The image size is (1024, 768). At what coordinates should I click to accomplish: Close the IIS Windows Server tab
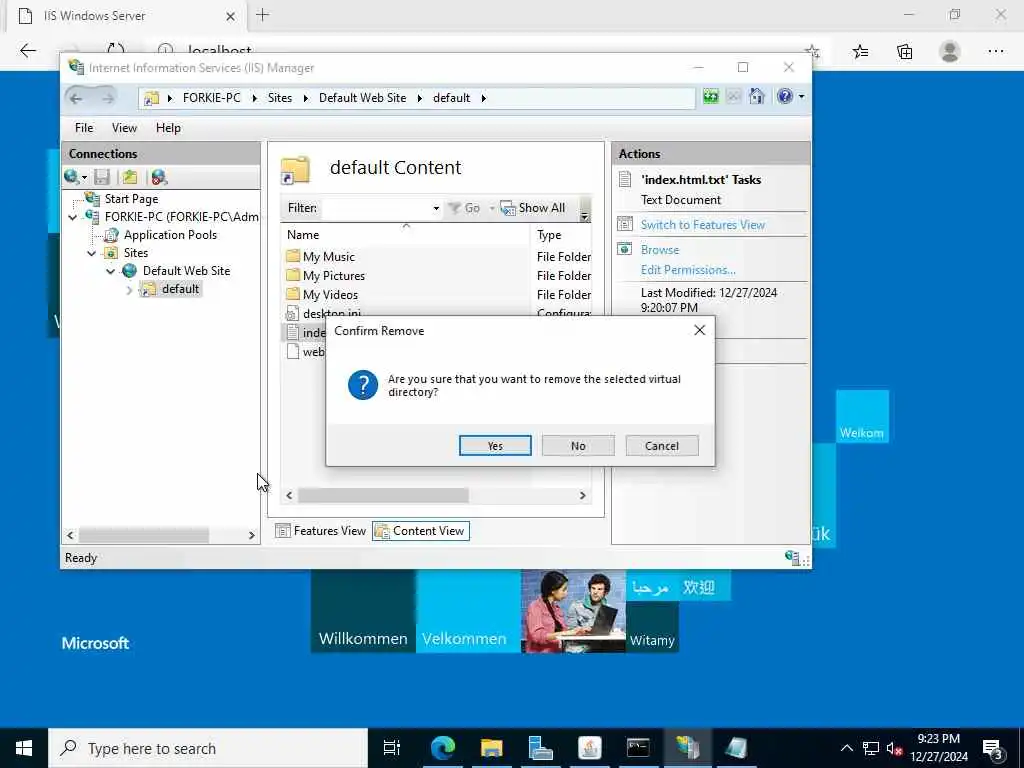[231, 16]
